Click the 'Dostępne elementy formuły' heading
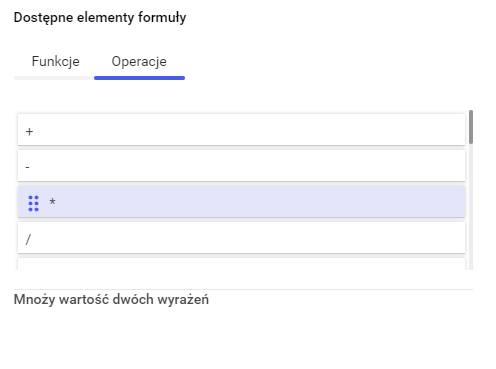The height and width of the screenshot is (369, 496). 100,17
